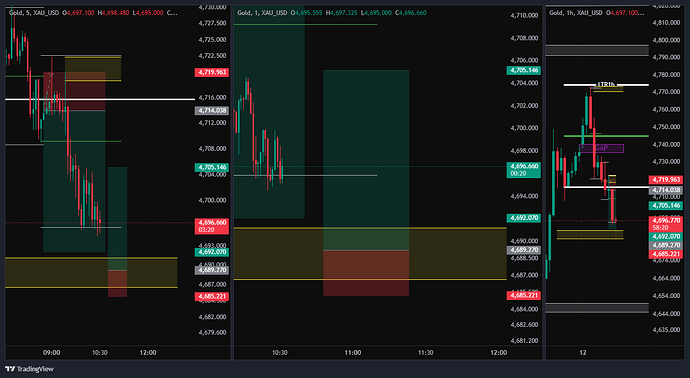690x378 pixels.
Task: Click the red 4,685.221 label on the 1h chart
Action: tap(666, 254)
